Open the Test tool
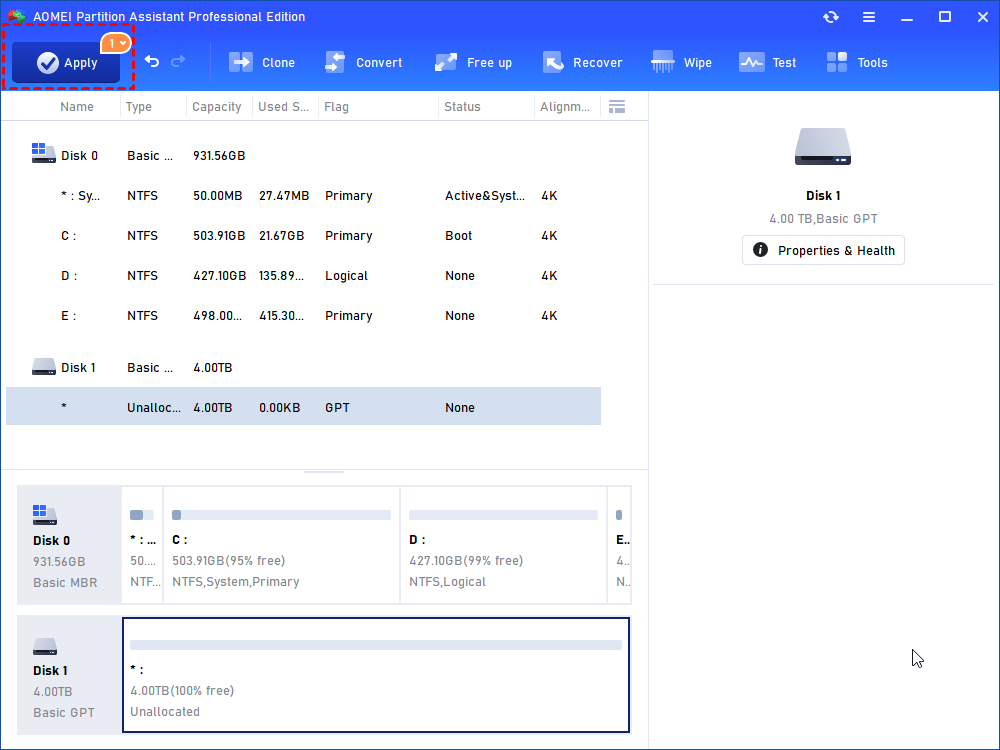 pyautogui.click(x=767, y=62)
